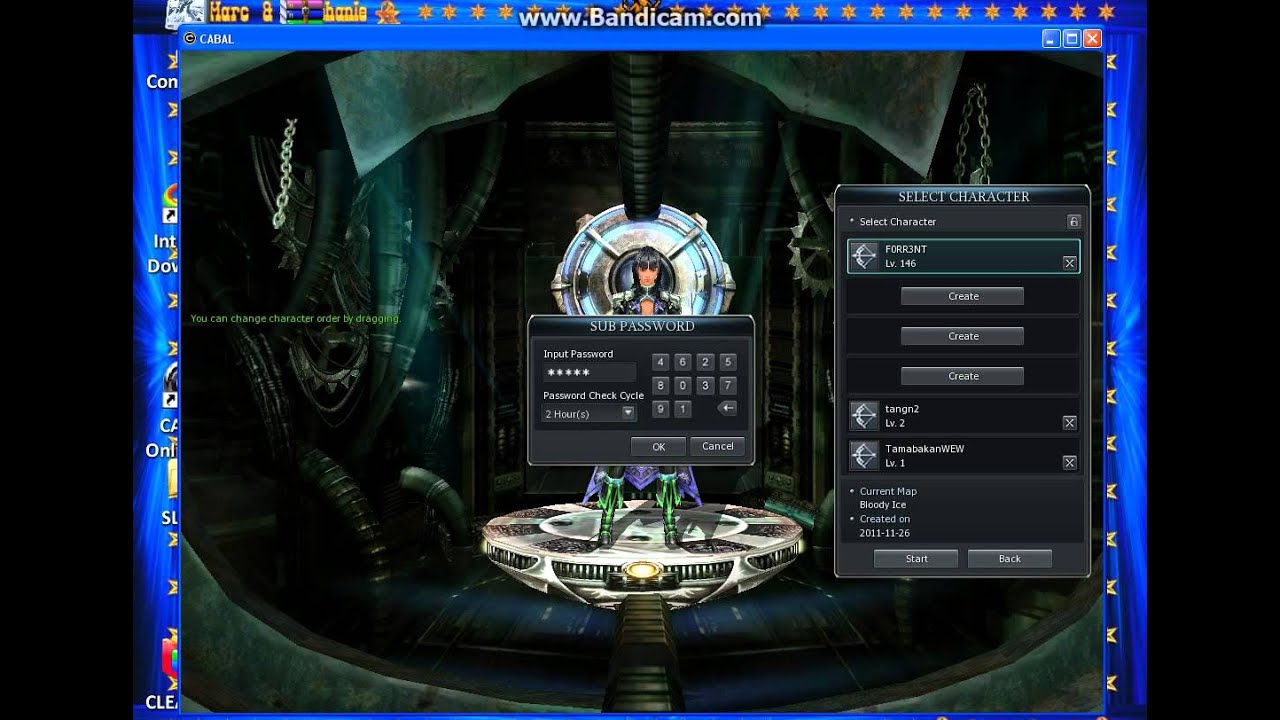Click the 'Bloody Ice' map text
The image size is (1280, 720).
(x=883, y=505)
